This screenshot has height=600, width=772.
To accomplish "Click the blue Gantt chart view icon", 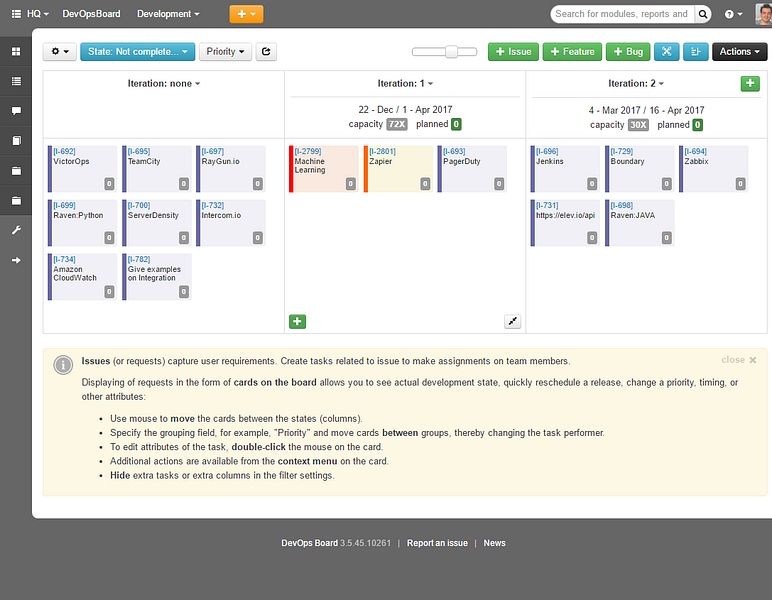I will [695, 52].
